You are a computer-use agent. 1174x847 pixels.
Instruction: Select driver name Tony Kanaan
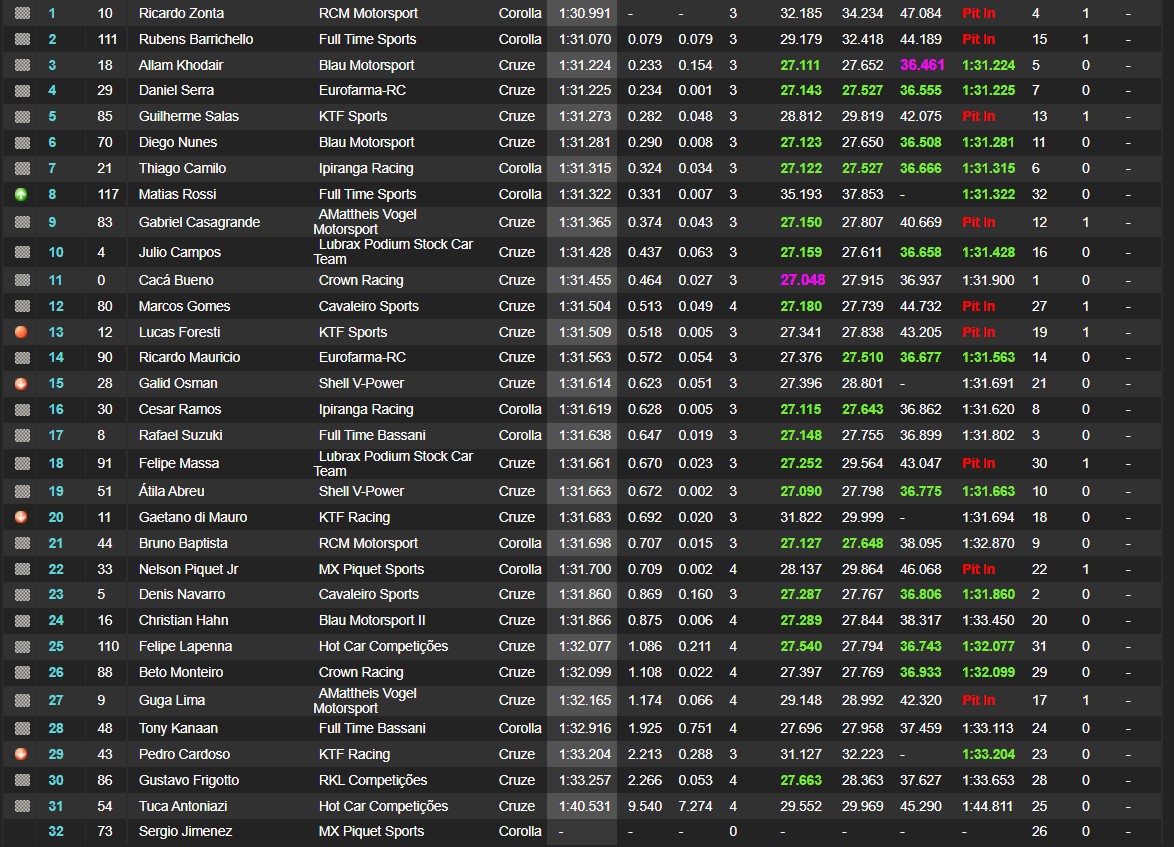[x=178, y=728]
